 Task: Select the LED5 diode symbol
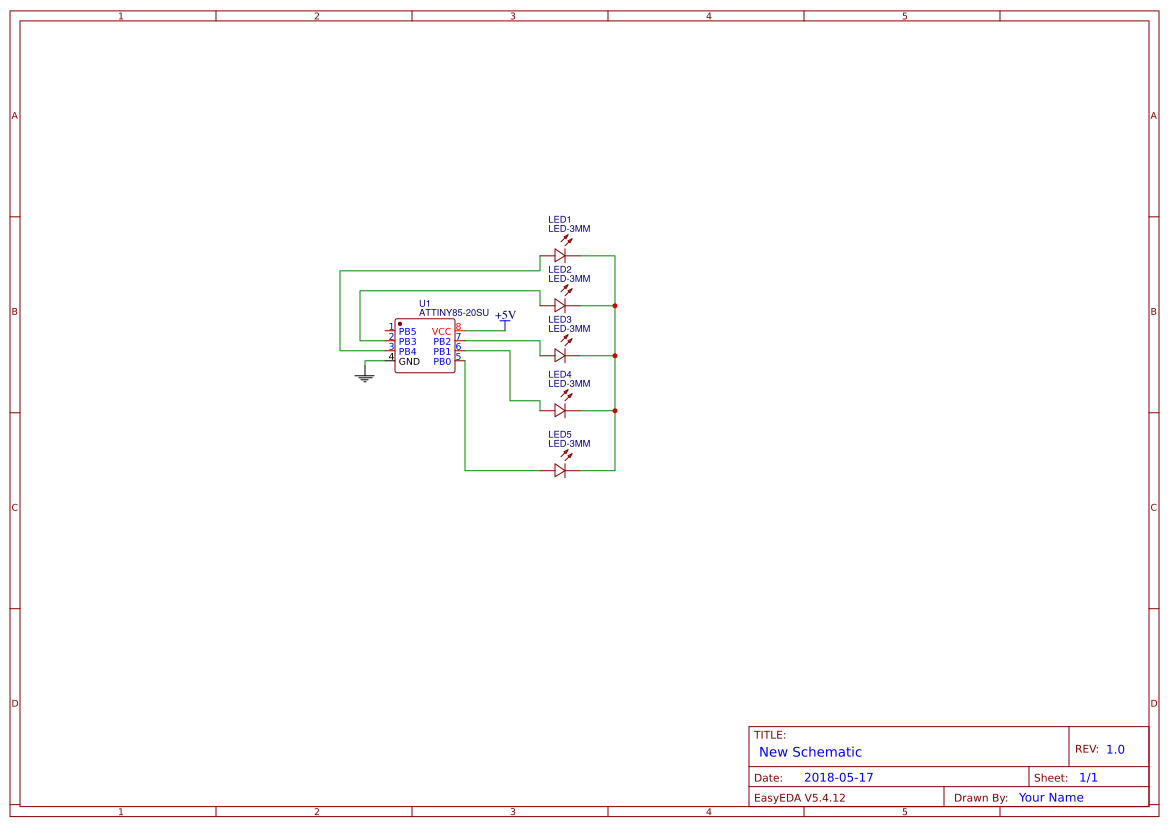pyautogui.click(x=560, y=470)
